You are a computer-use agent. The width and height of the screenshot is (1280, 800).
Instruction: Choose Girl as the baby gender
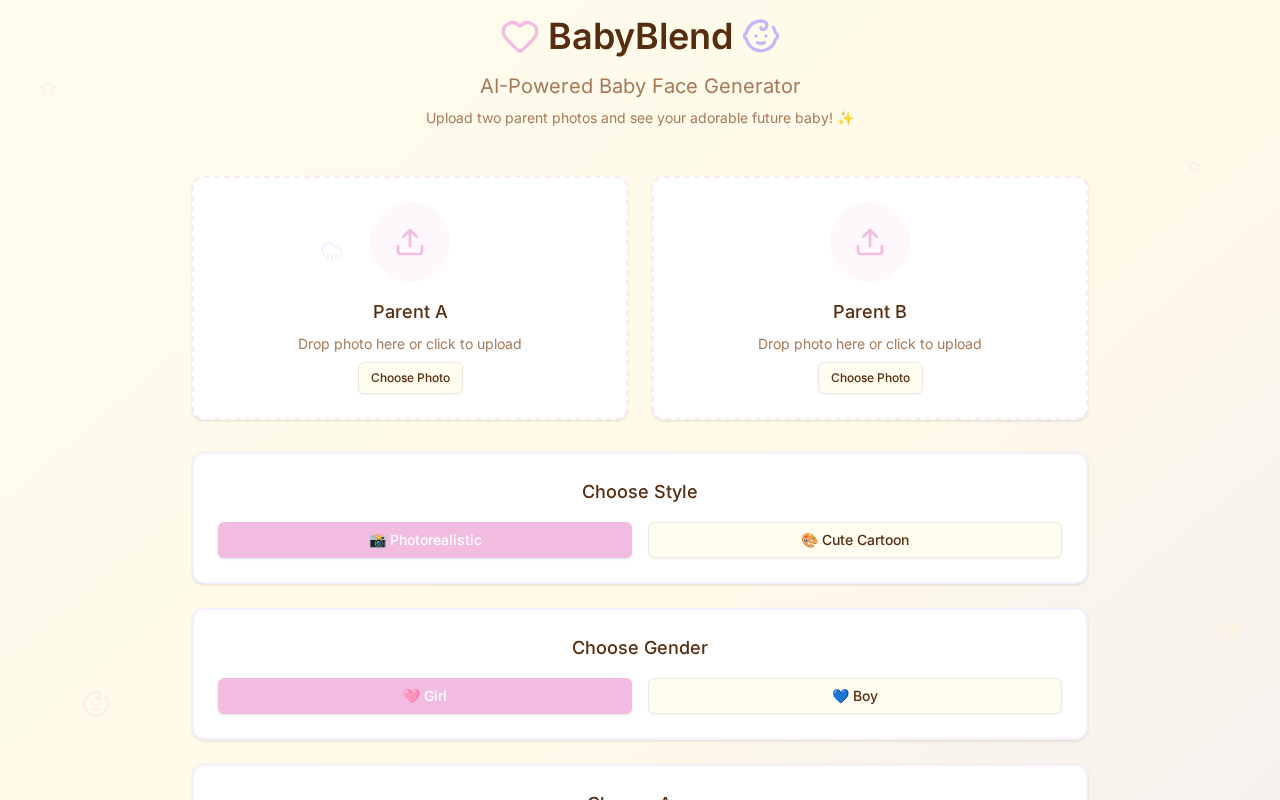tap(425, 696)
